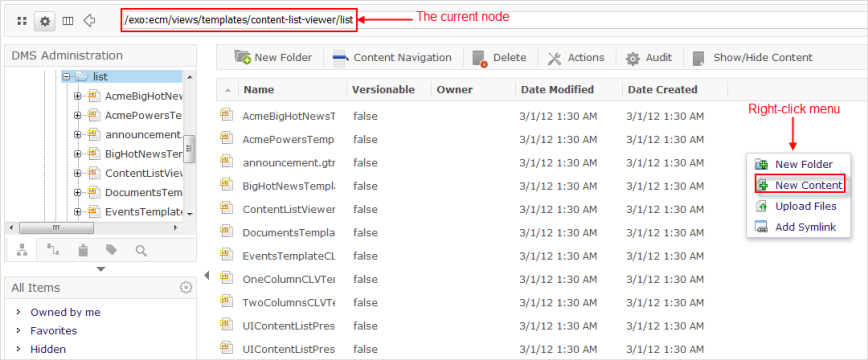The width and height of the screenshot is (868, 360).
Task: Click tree scroll down arrow
Action: tap(189, 214)
